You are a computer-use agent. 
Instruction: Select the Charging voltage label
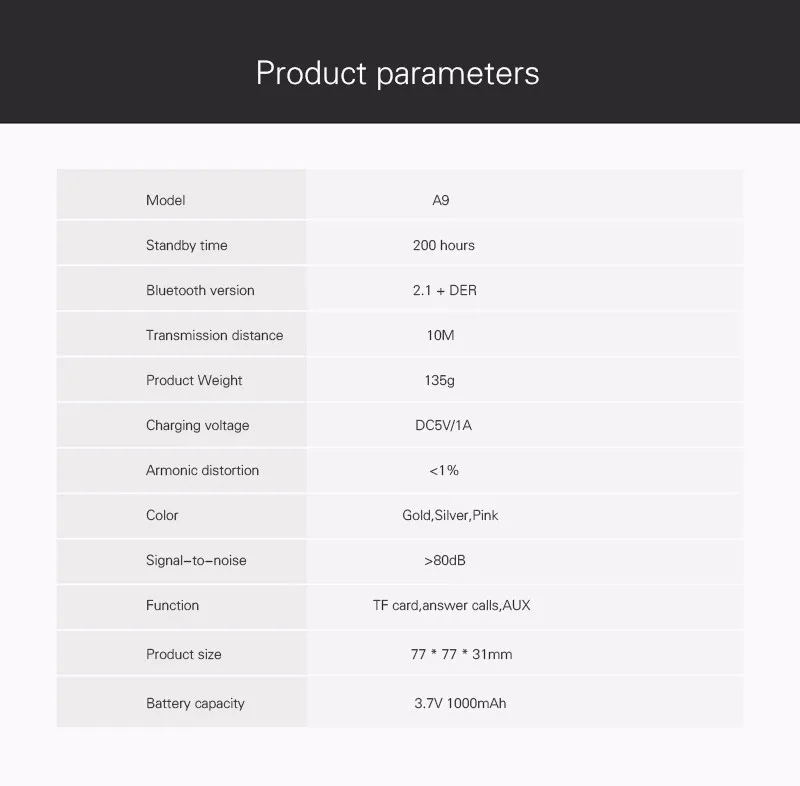tap(197, 425)
